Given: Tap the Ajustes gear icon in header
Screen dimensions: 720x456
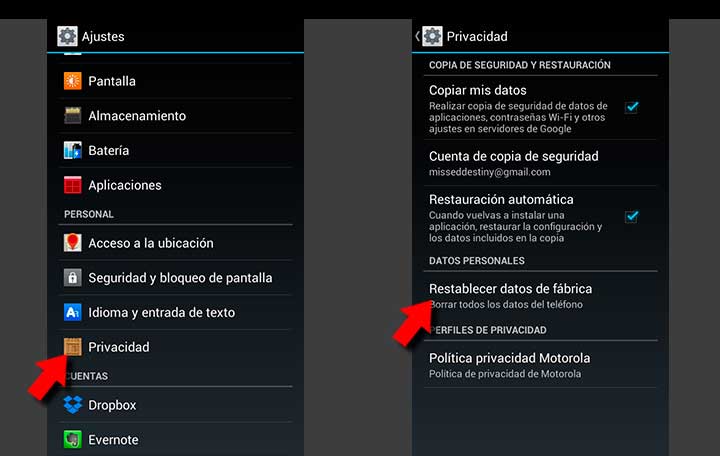Looking at the screenshot, I should 67,36.
